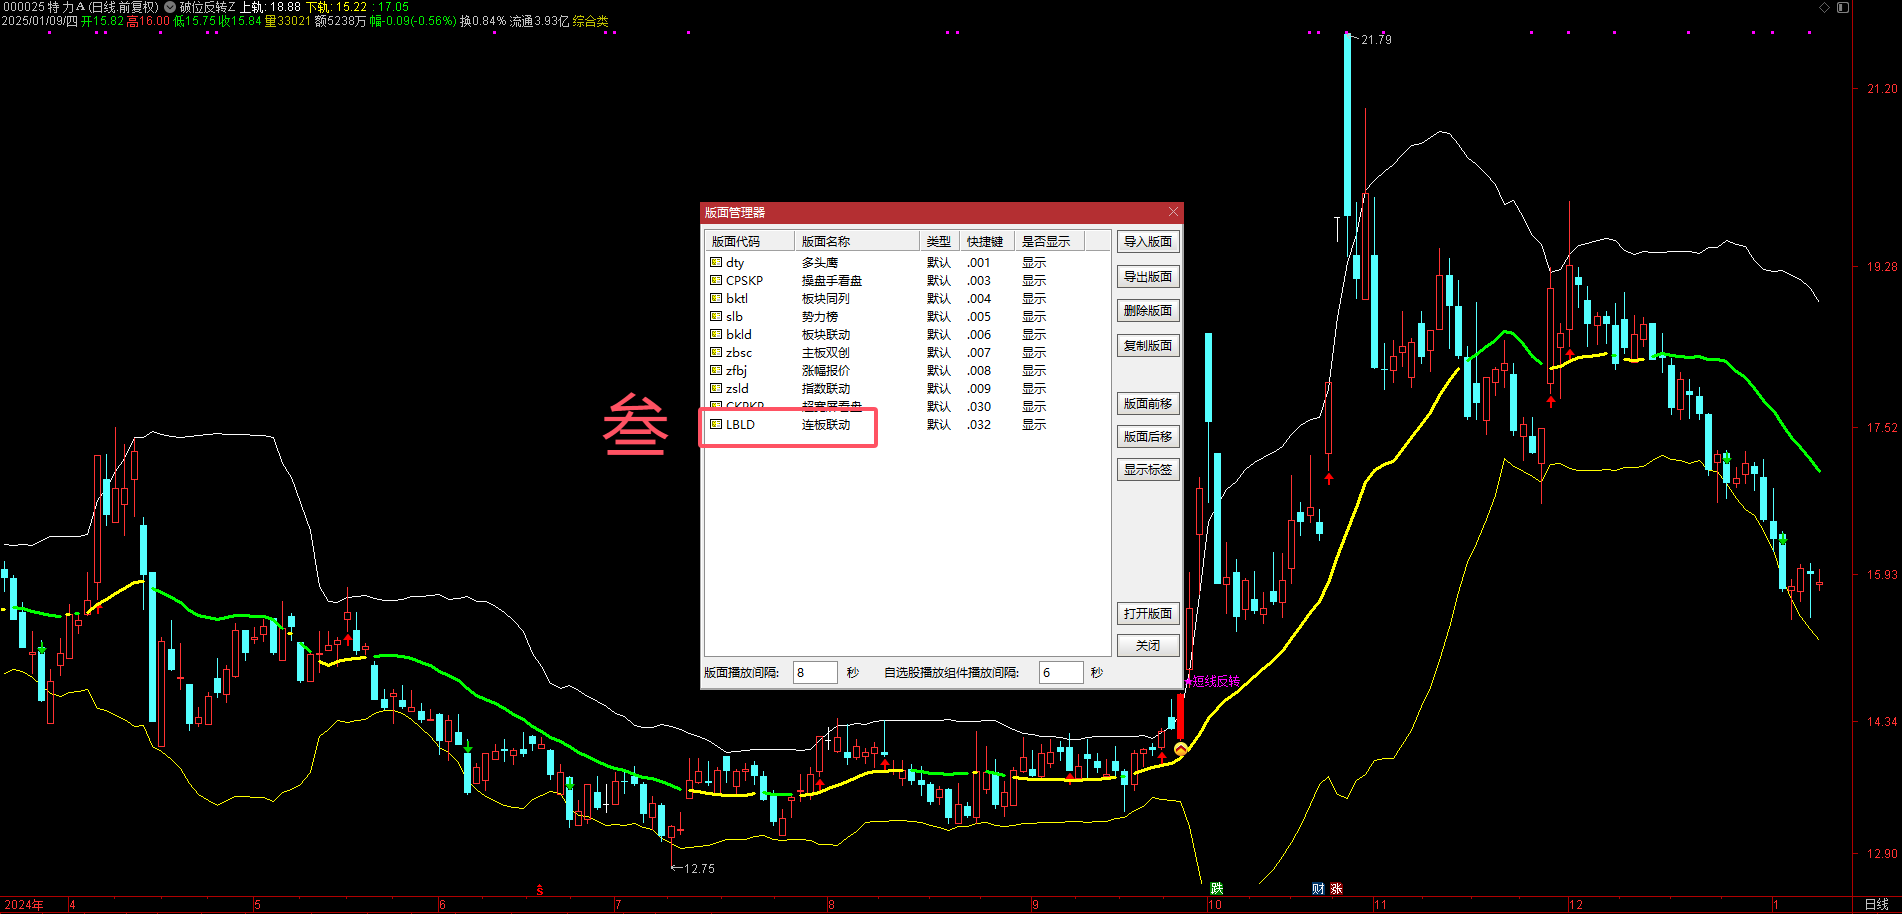1902x914 pixels.
Task: Click the 打开版面 button
Action: pyautogui.click(x=1148, y=614)
